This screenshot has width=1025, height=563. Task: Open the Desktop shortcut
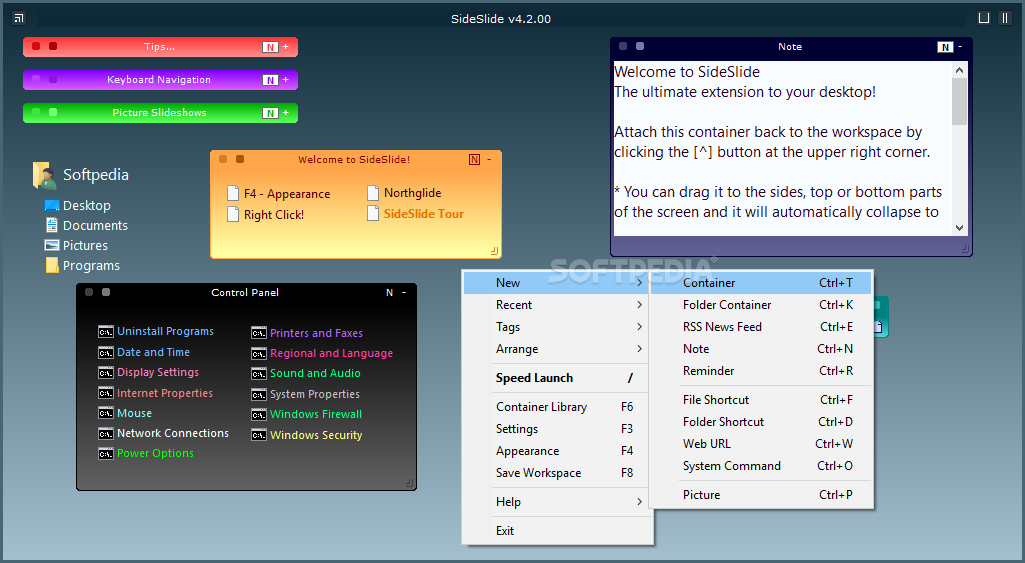pos(78,205)
